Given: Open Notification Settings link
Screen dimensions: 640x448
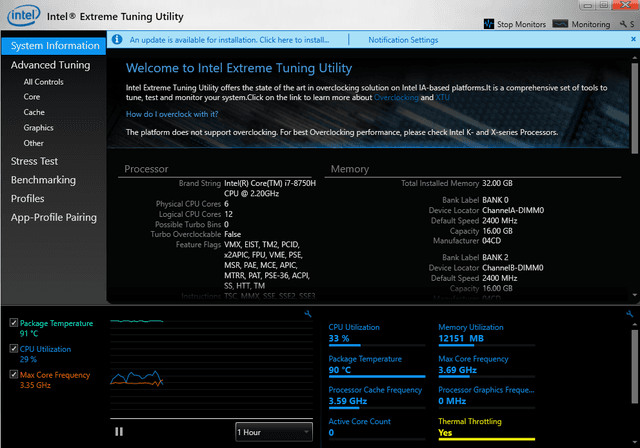Looking at the screenshot, I should coord(403,40).
